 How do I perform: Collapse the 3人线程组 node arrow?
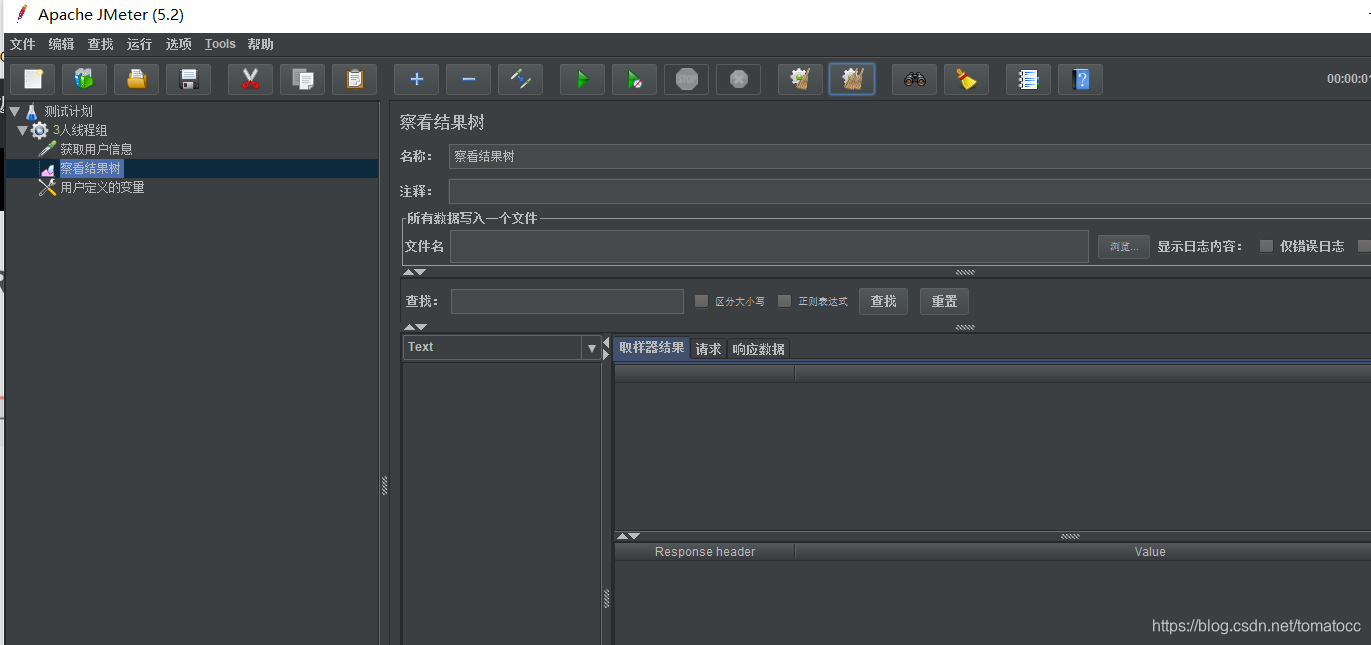(22, 130)
